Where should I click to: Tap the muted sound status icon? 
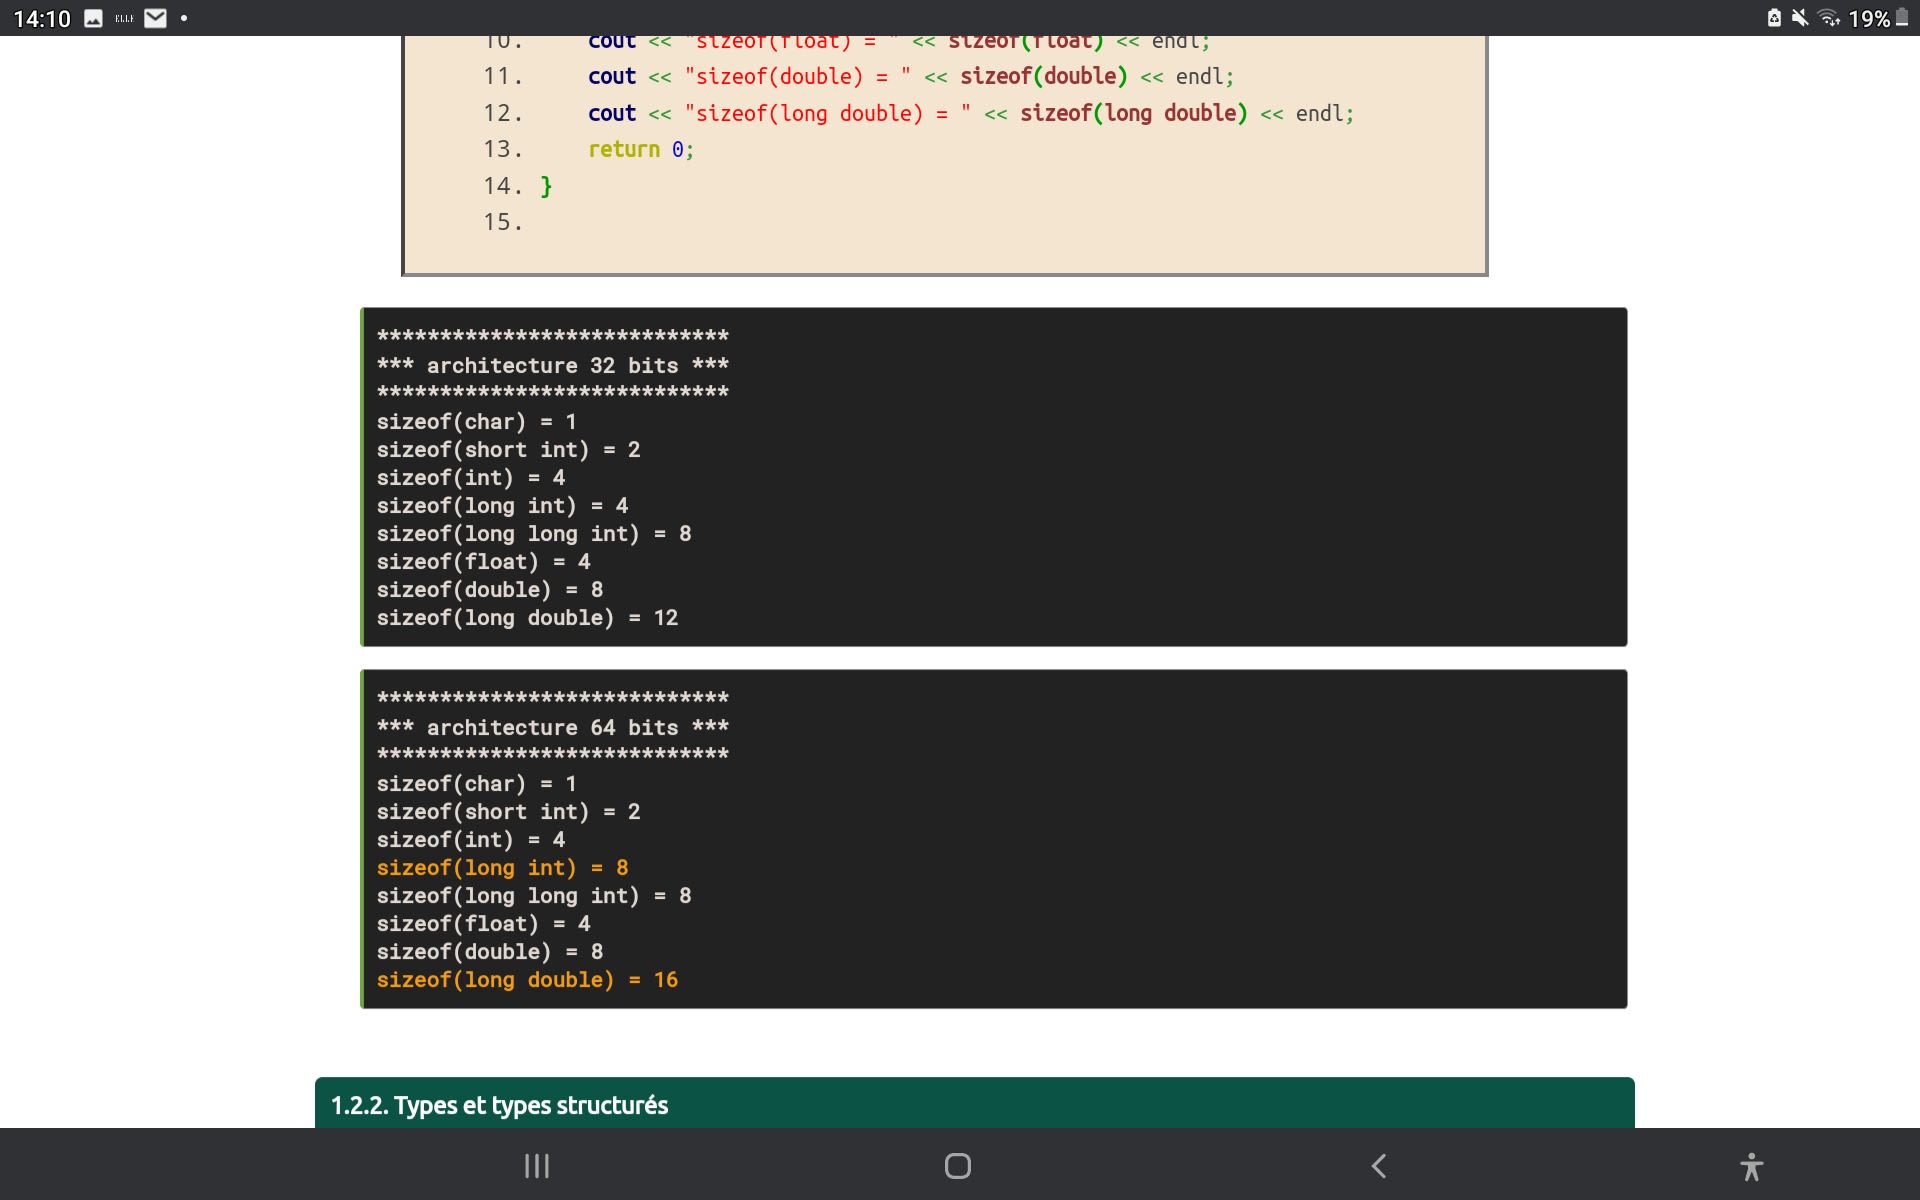(1800, 18)
